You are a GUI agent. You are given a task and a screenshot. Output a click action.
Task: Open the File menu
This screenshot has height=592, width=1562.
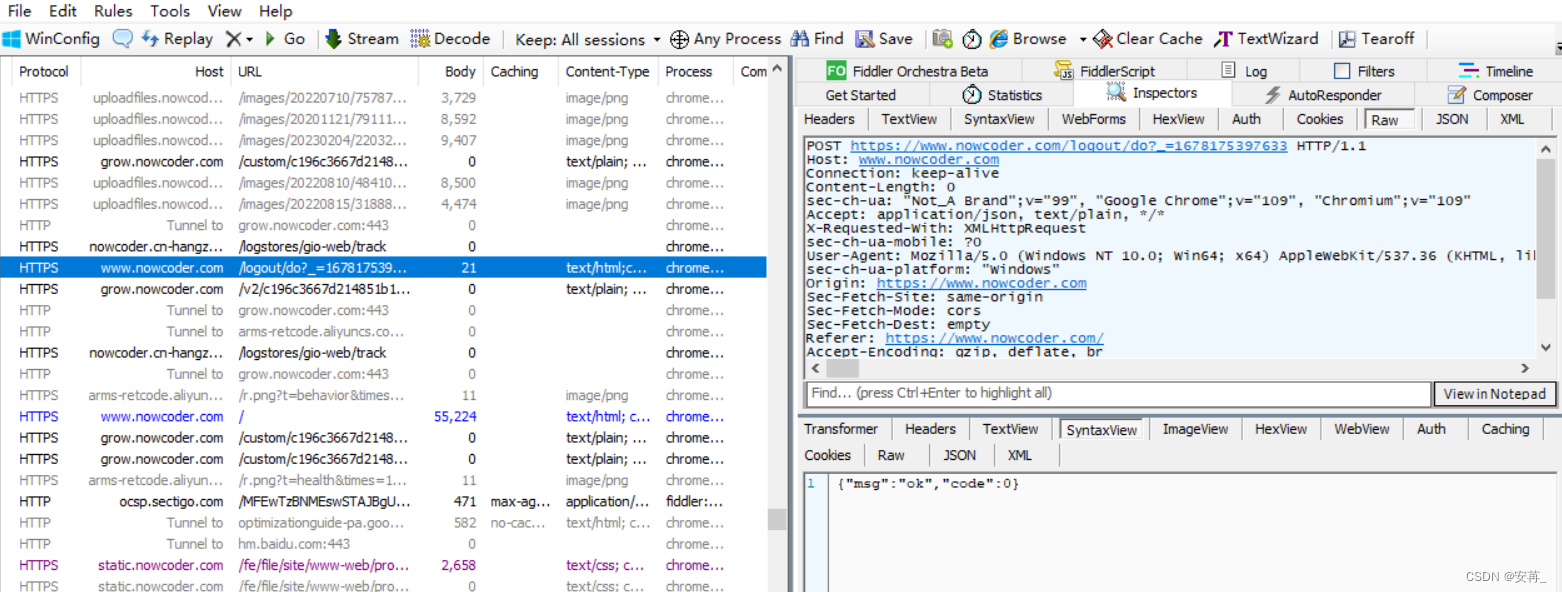click(19, 11)
